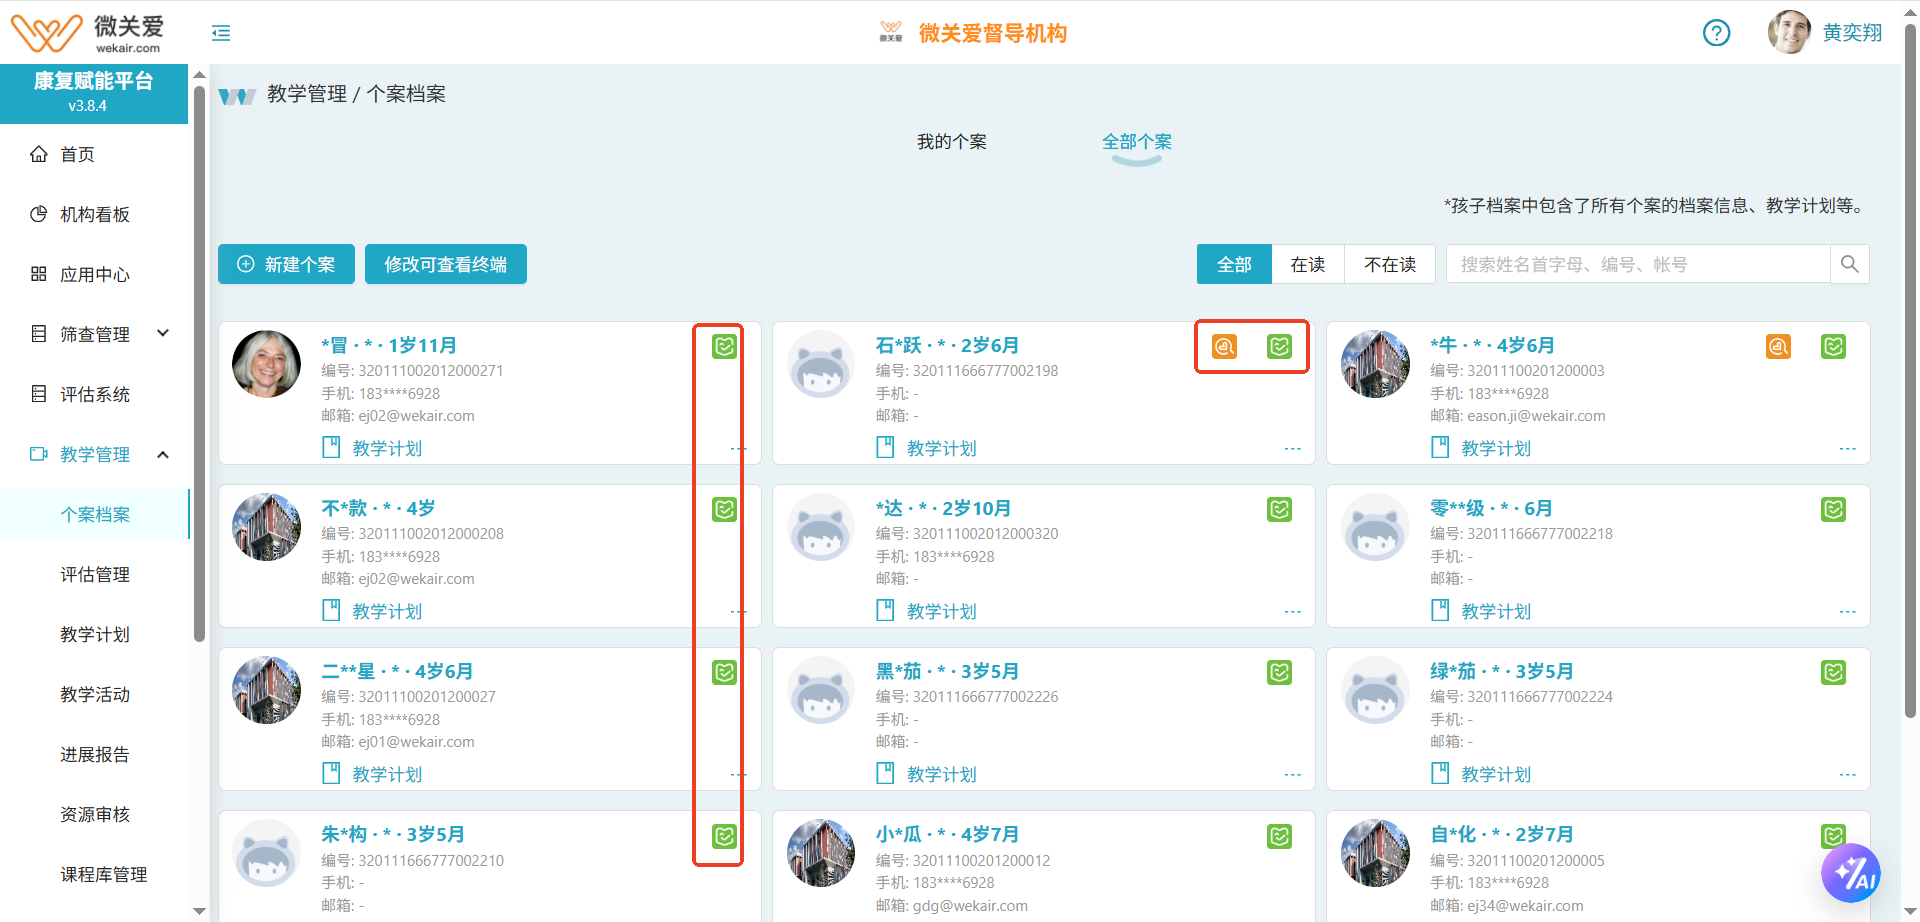Click the search magnifier icon
This screenshot has height=922, width=1920.
[x=1849, y=264]
